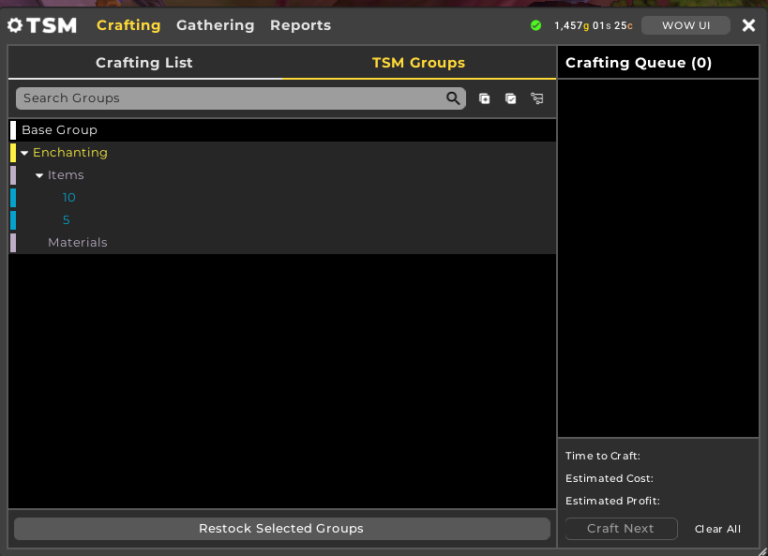The width and height of the screenshot is (768, 556).
Task: Click the Time to Craft label
Action: 602,456
